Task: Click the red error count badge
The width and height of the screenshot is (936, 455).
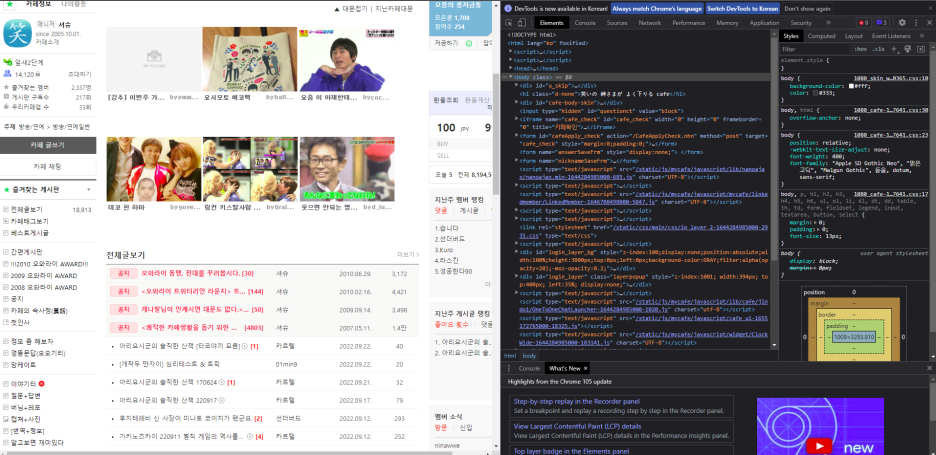Action: click(864, 23)
